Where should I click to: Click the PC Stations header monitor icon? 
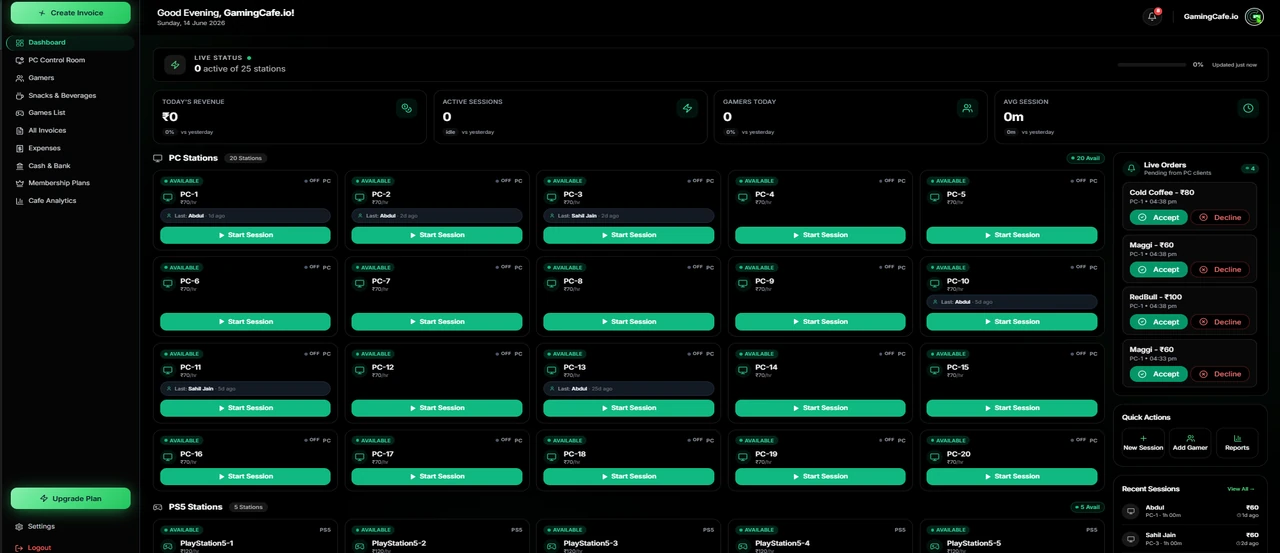(158, 158)
